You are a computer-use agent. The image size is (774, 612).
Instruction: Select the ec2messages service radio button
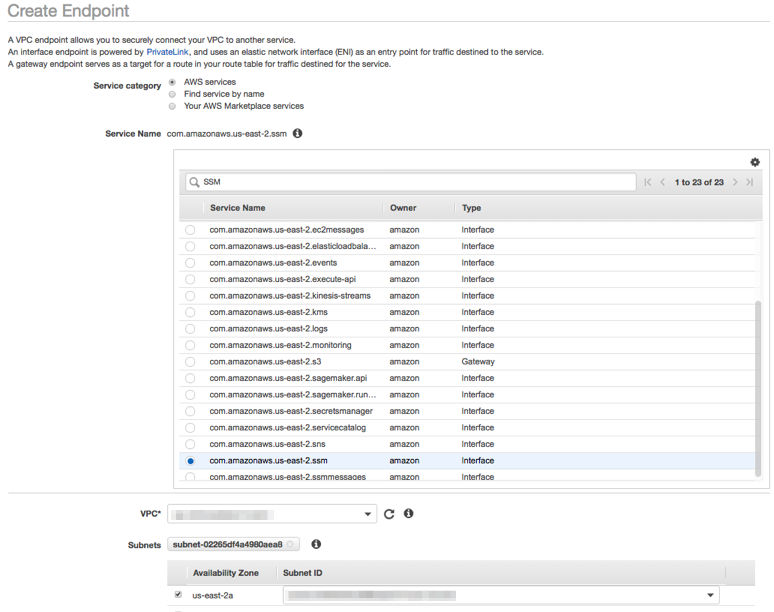[190, 230]
